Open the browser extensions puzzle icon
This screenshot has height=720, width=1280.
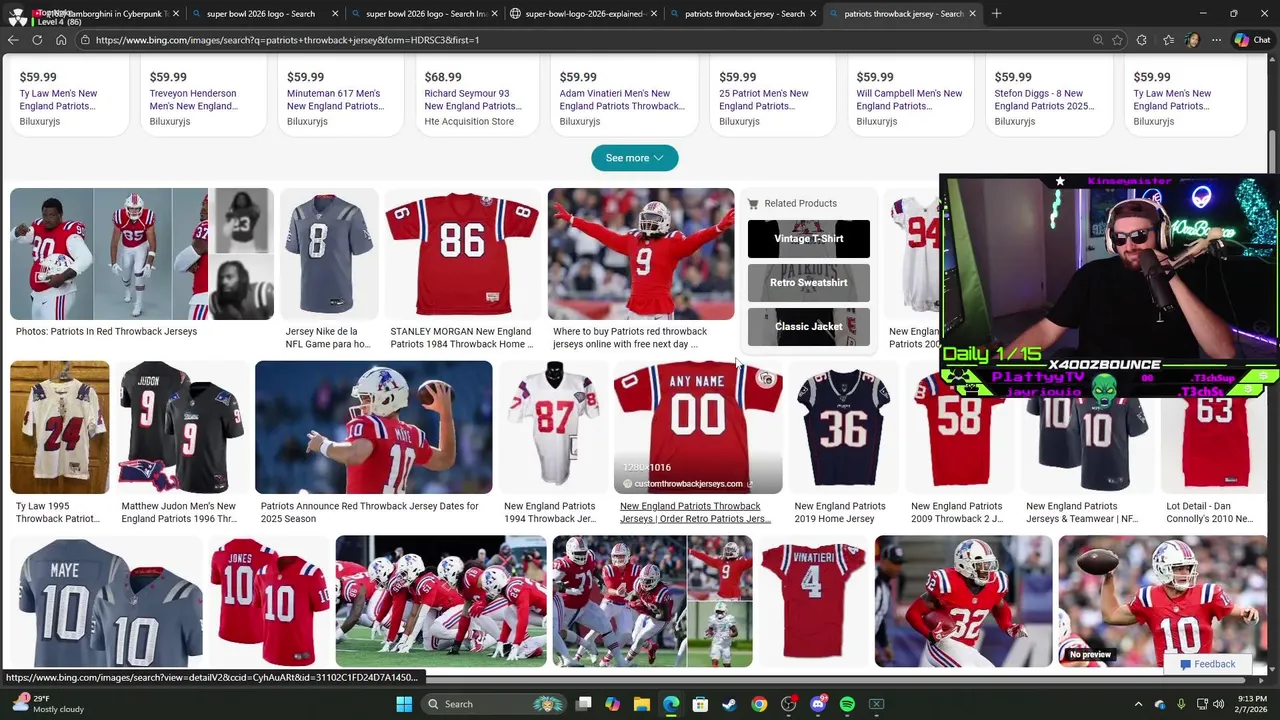(1142, 40)
